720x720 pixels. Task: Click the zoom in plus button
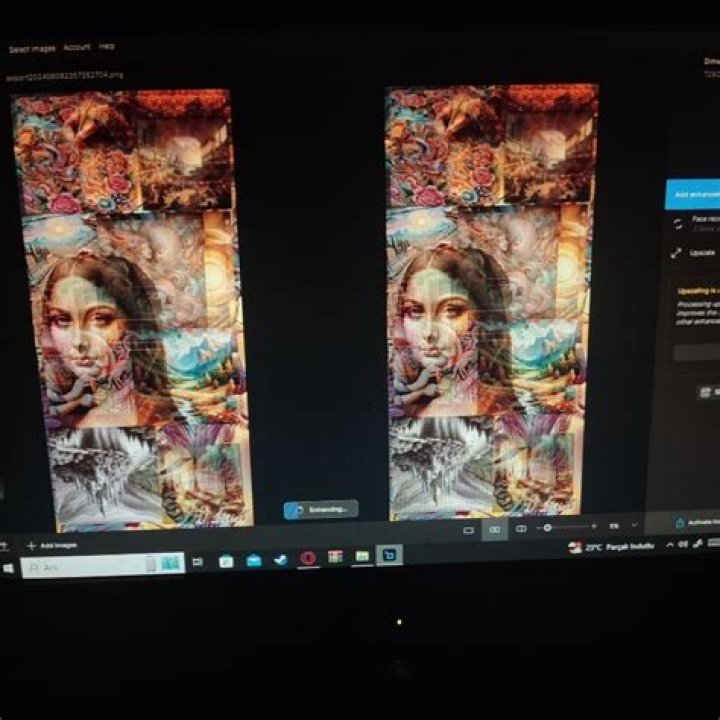point(594,527)
